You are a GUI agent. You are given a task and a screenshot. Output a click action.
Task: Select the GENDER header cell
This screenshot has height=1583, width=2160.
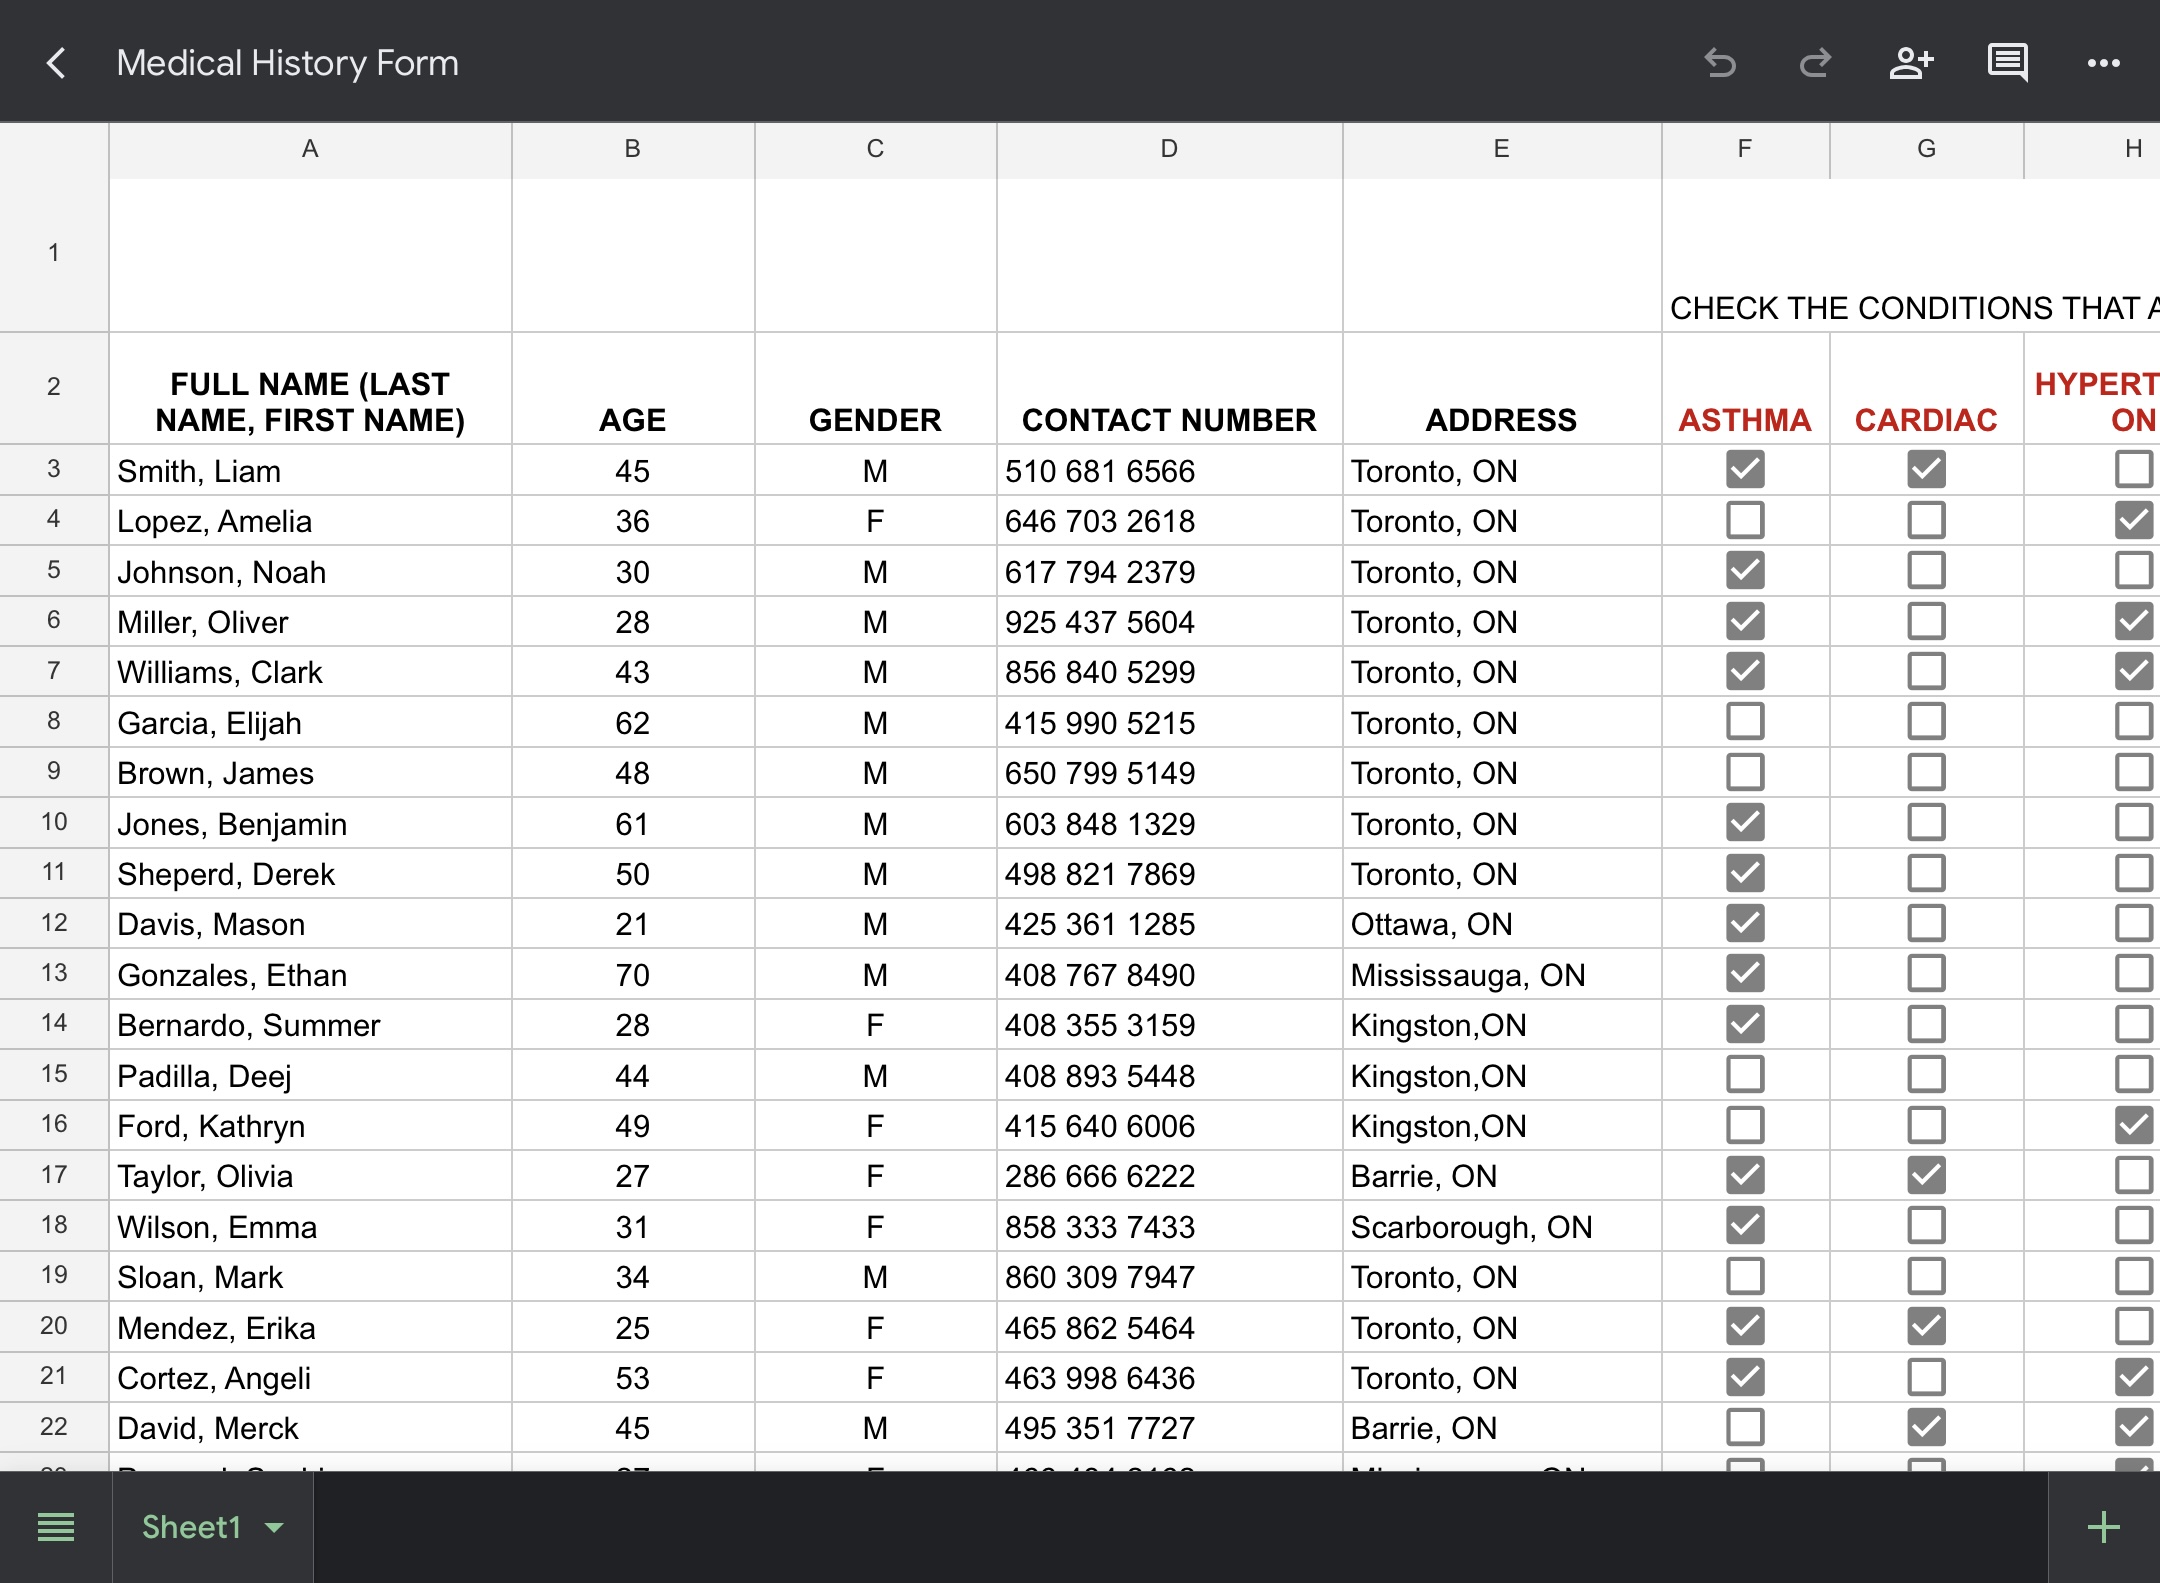pyautogui.click(x=875, y=388)
